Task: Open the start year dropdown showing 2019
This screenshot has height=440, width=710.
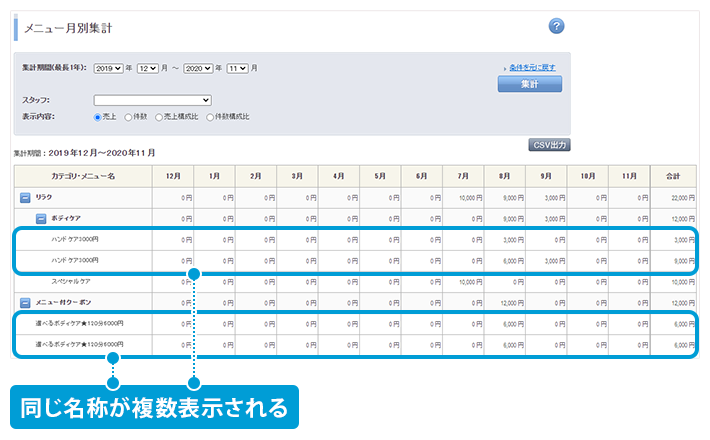Action: point(108,68)
